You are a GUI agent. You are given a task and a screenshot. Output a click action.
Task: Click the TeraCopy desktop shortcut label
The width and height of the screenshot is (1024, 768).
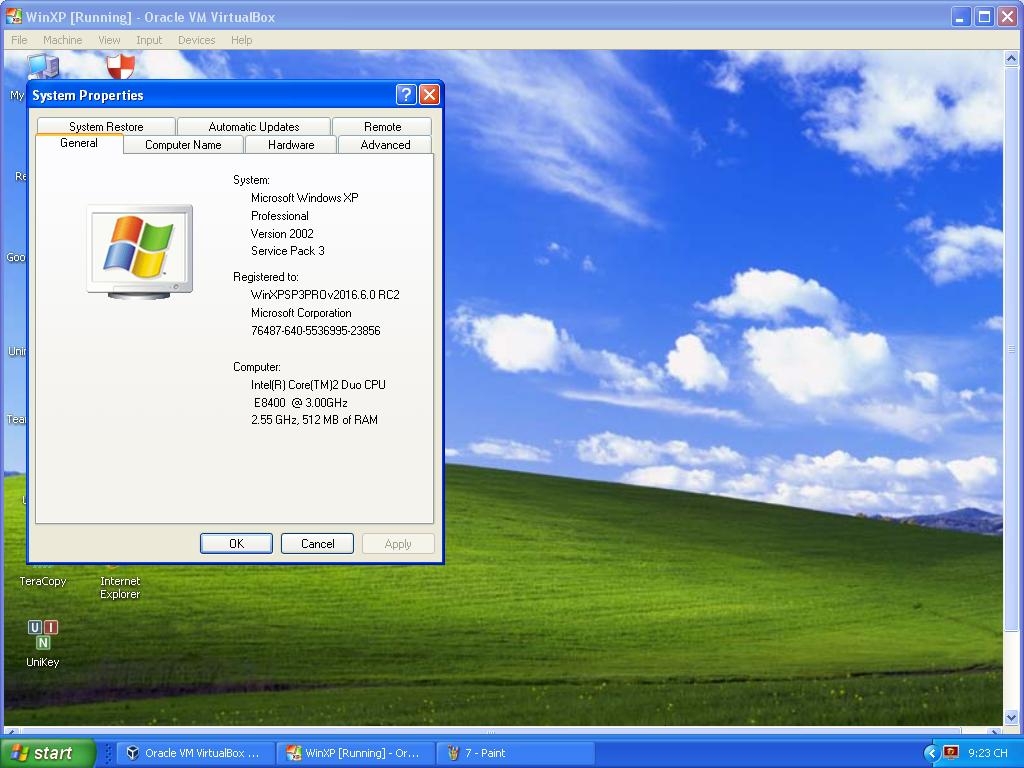click(43, 581)
